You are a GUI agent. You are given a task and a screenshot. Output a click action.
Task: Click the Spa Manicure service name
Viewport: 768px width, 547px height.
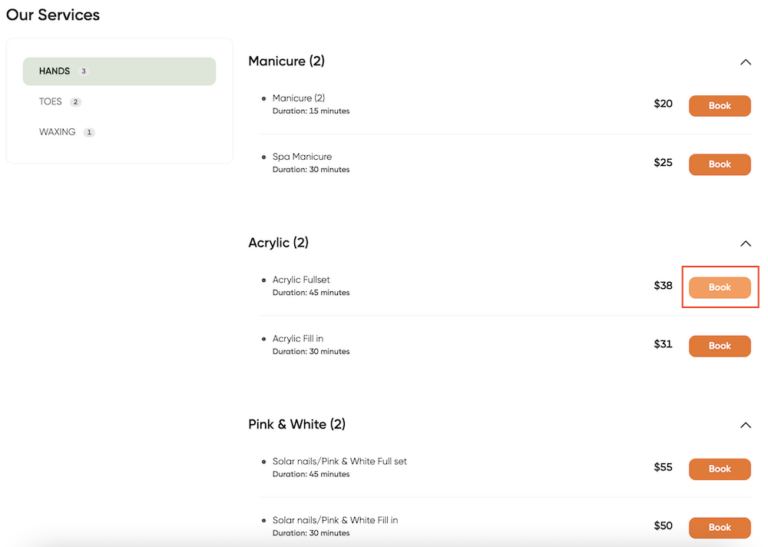[x=302, y=157]
